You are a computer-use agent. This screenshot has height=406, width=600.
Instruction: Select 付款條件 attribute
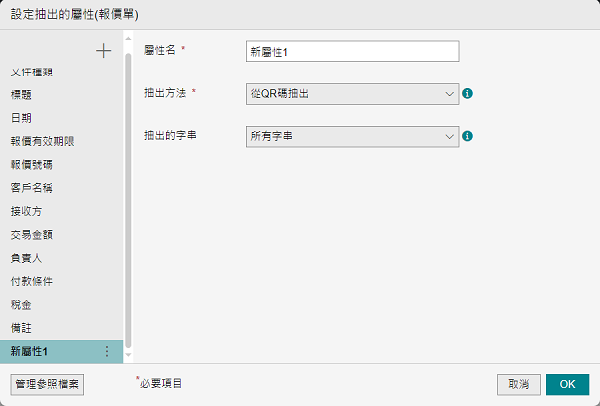[32, 281]
